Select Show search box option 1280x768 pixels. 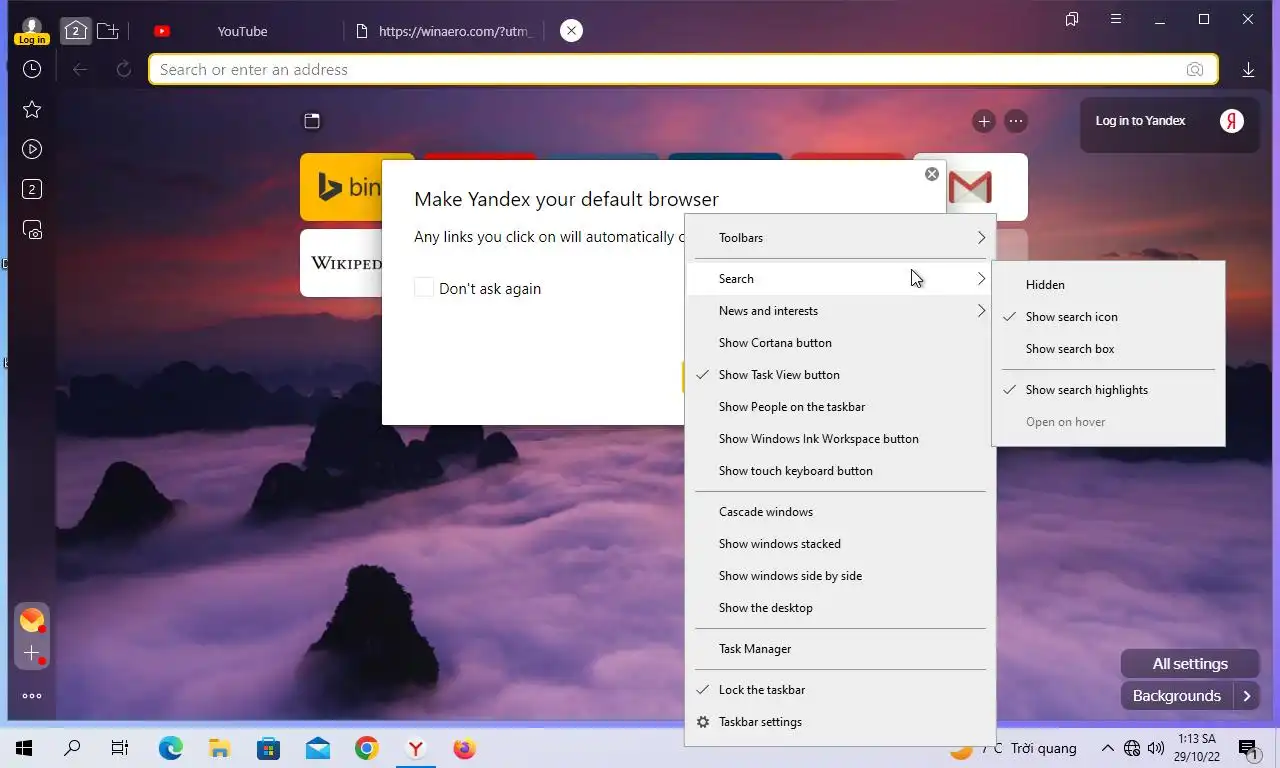coord(1108,349)
